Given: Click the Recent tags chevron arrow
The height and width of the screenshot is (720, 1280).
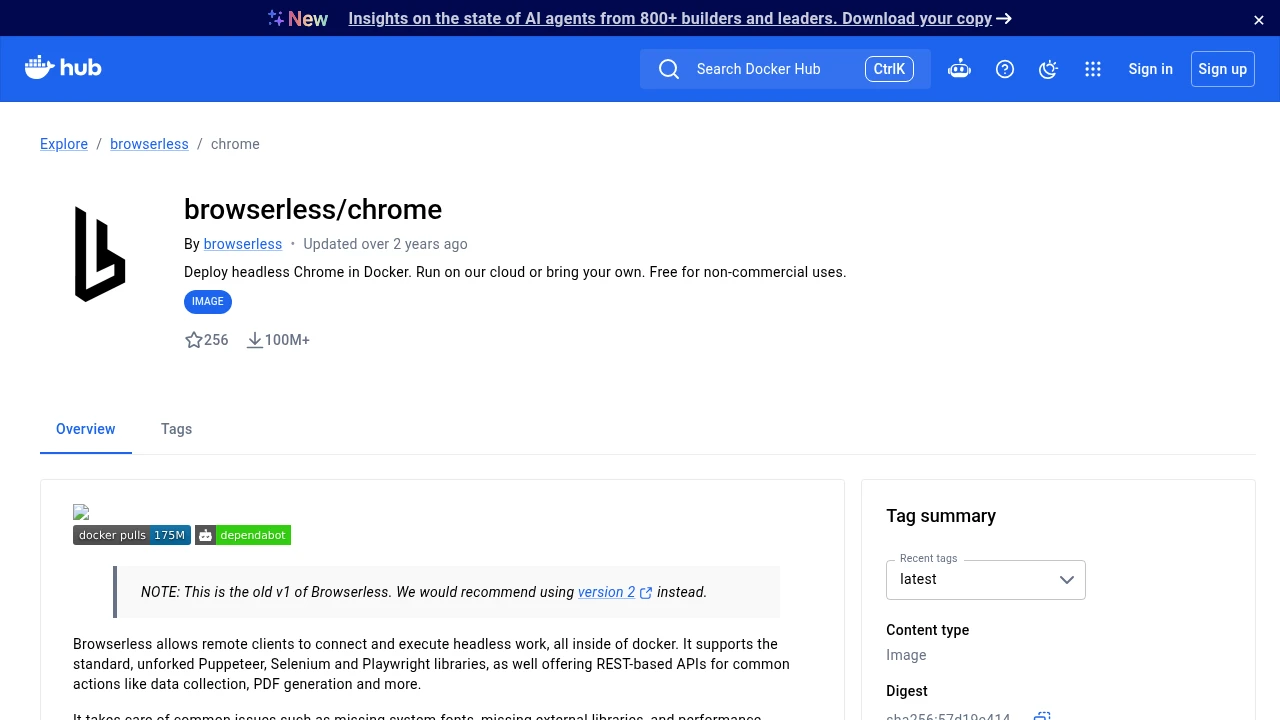Looking at the screenshot, I should [x=1067, y=580].
